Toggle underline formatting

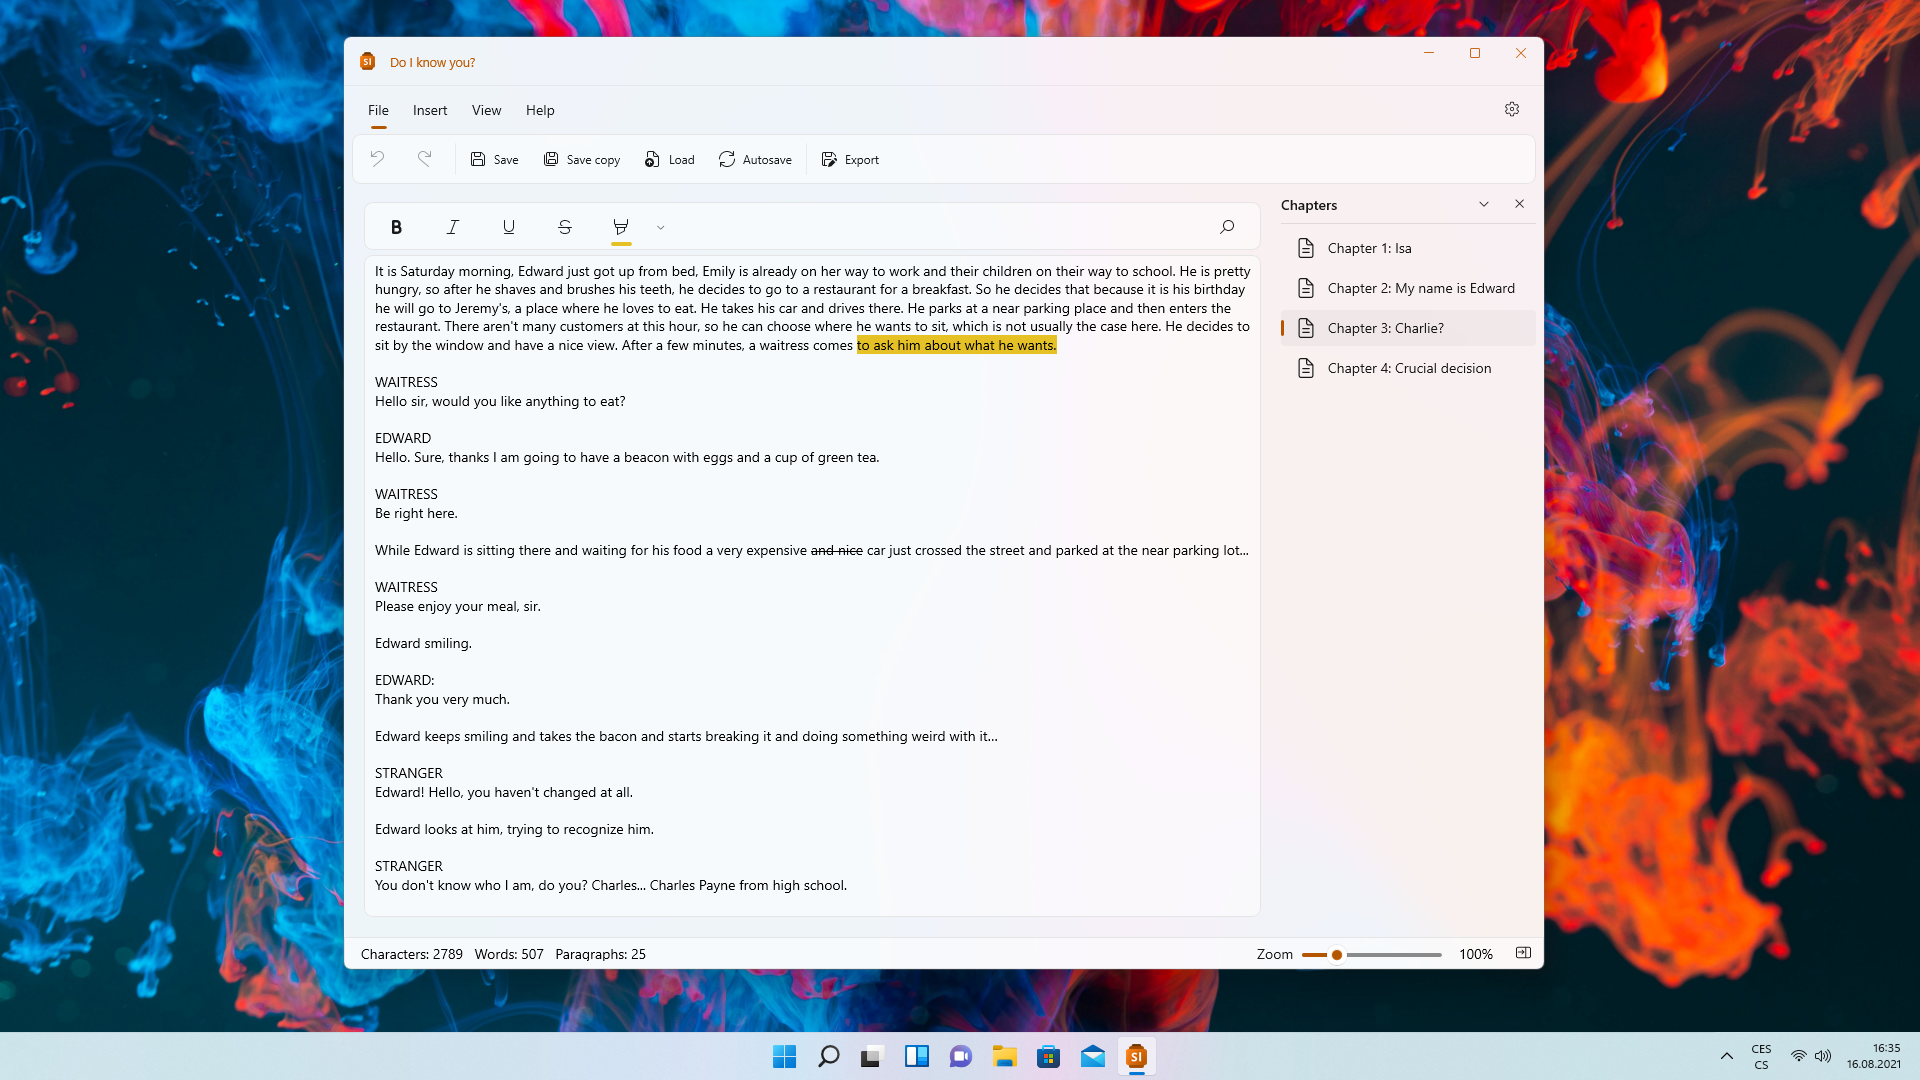[509, 227]
